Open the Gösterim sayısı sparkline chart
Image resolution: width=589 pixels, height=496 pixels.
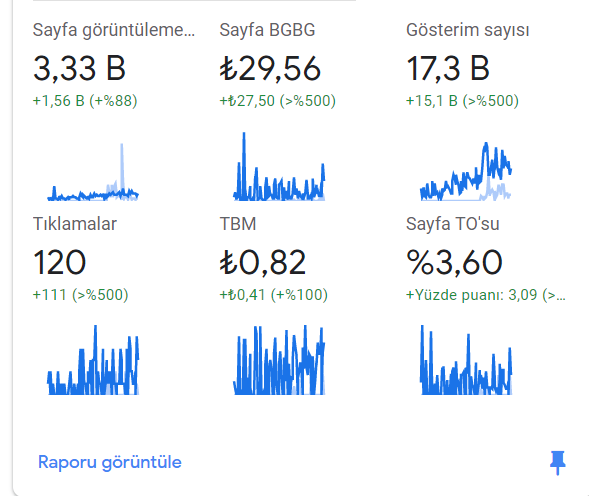[466, 171]
